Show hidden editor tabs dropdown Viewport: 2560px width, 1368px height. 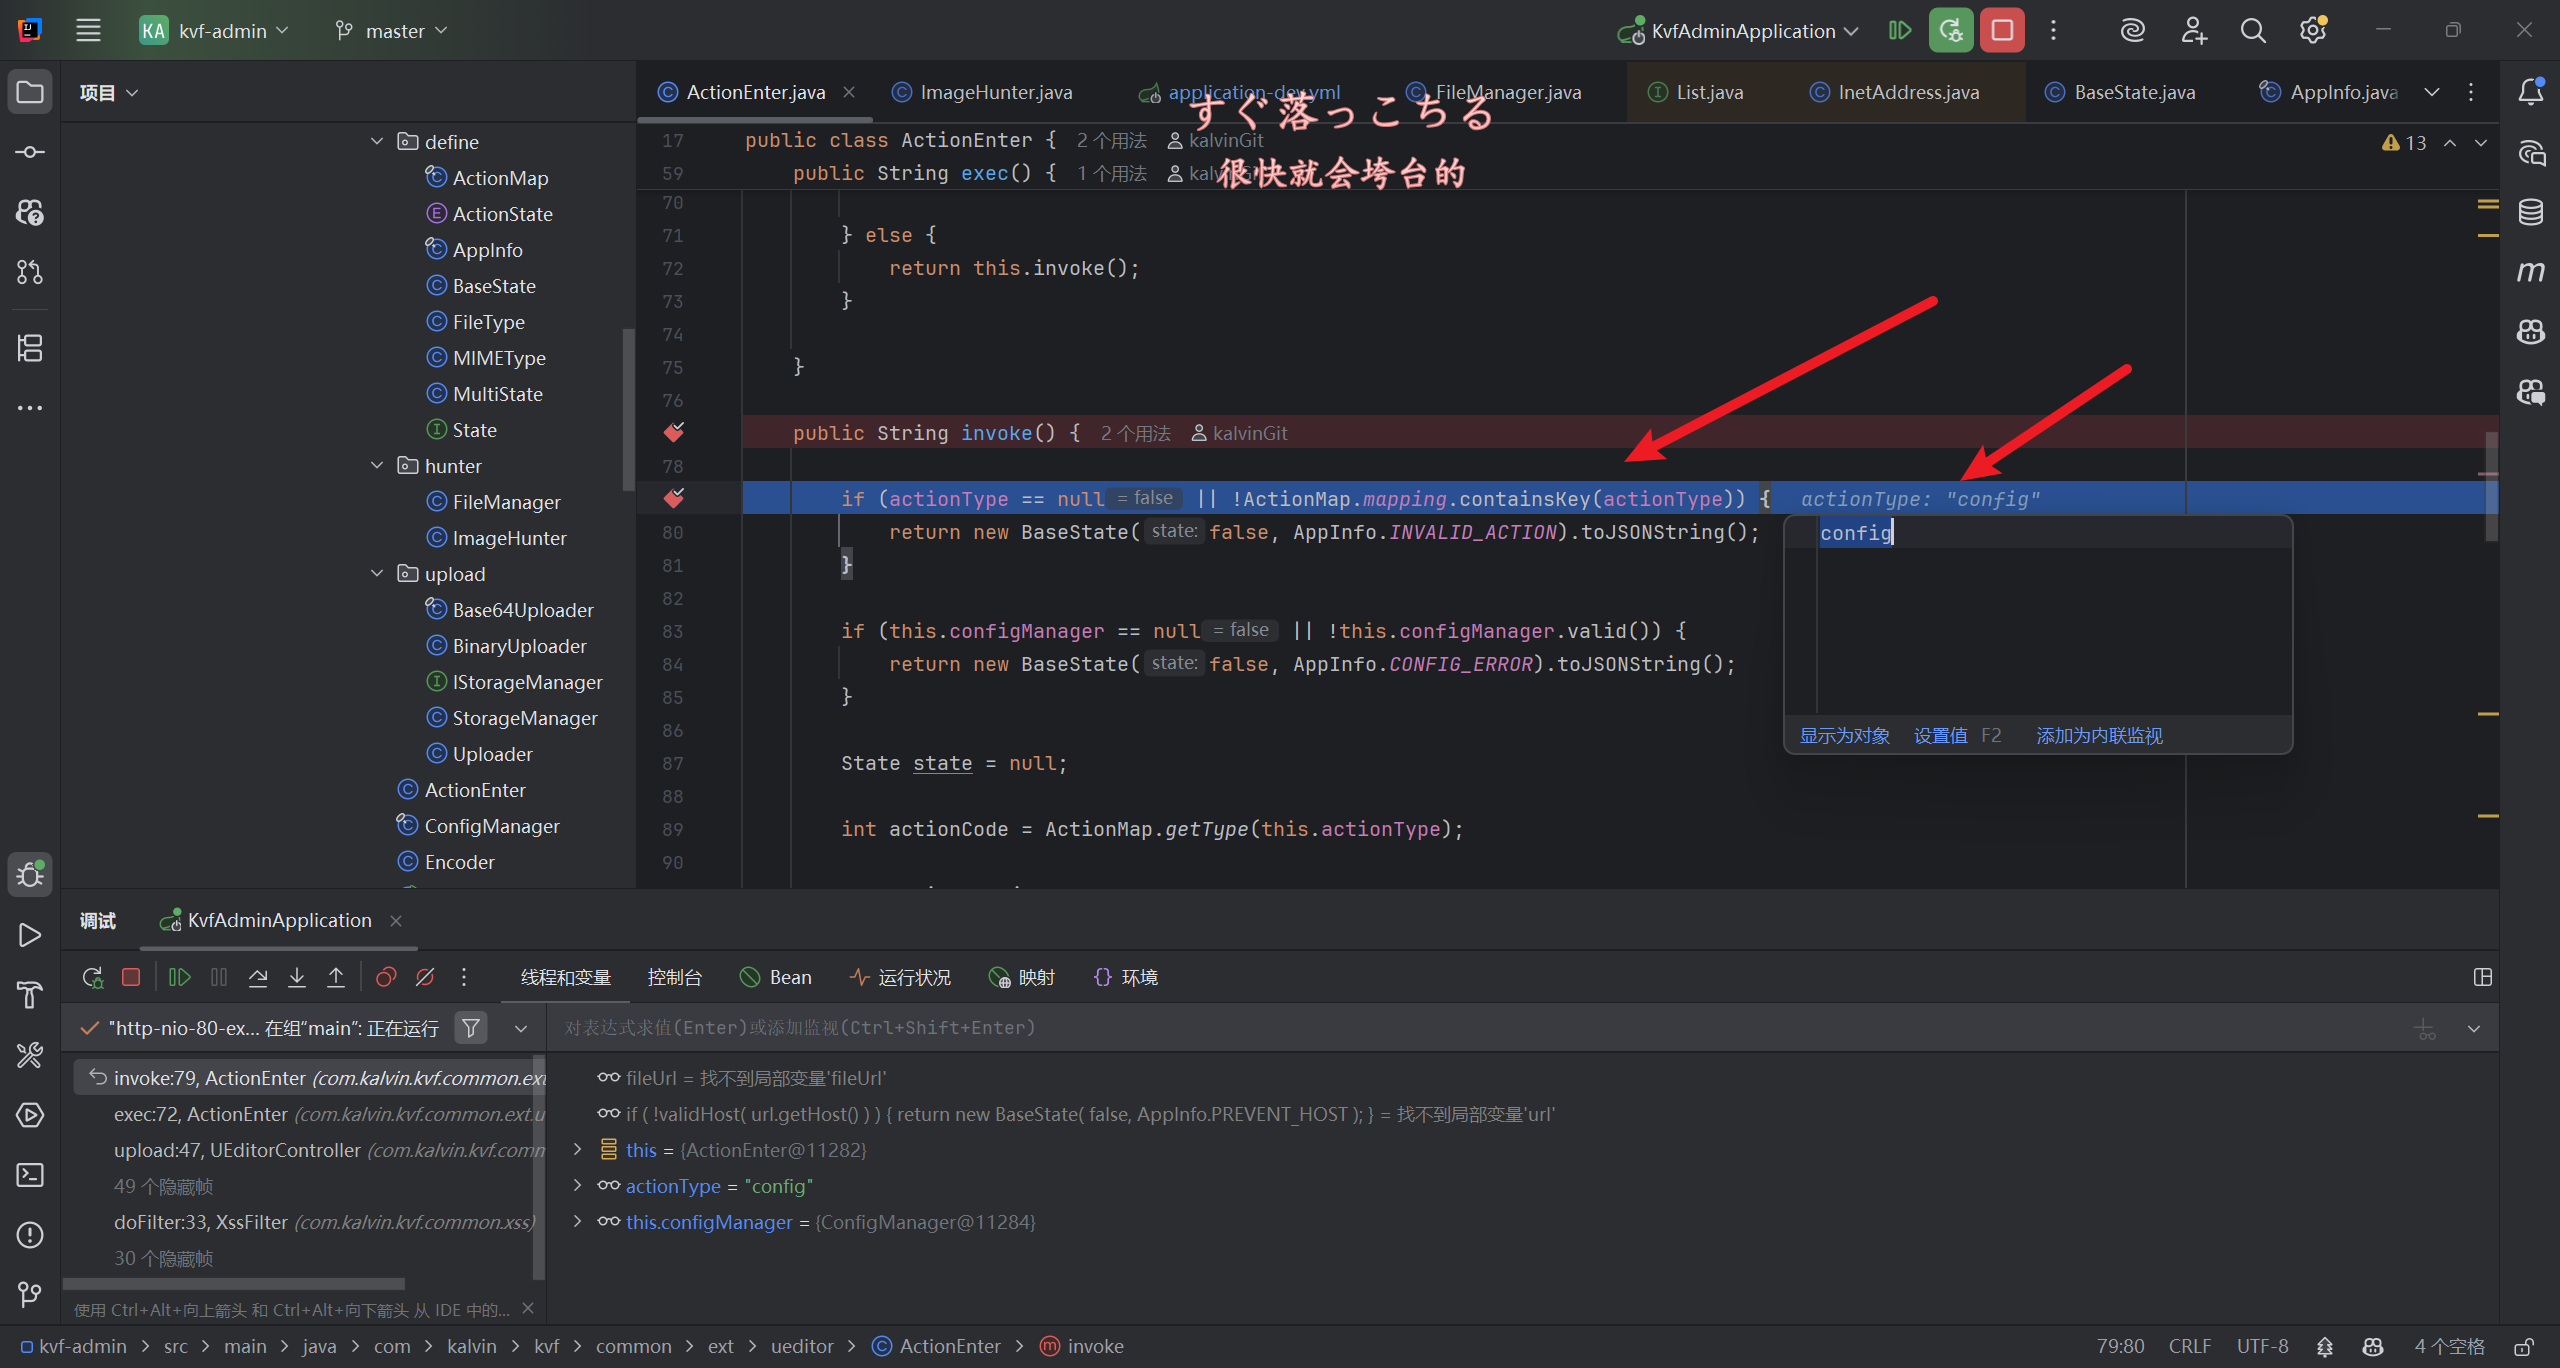(2432, 92)
